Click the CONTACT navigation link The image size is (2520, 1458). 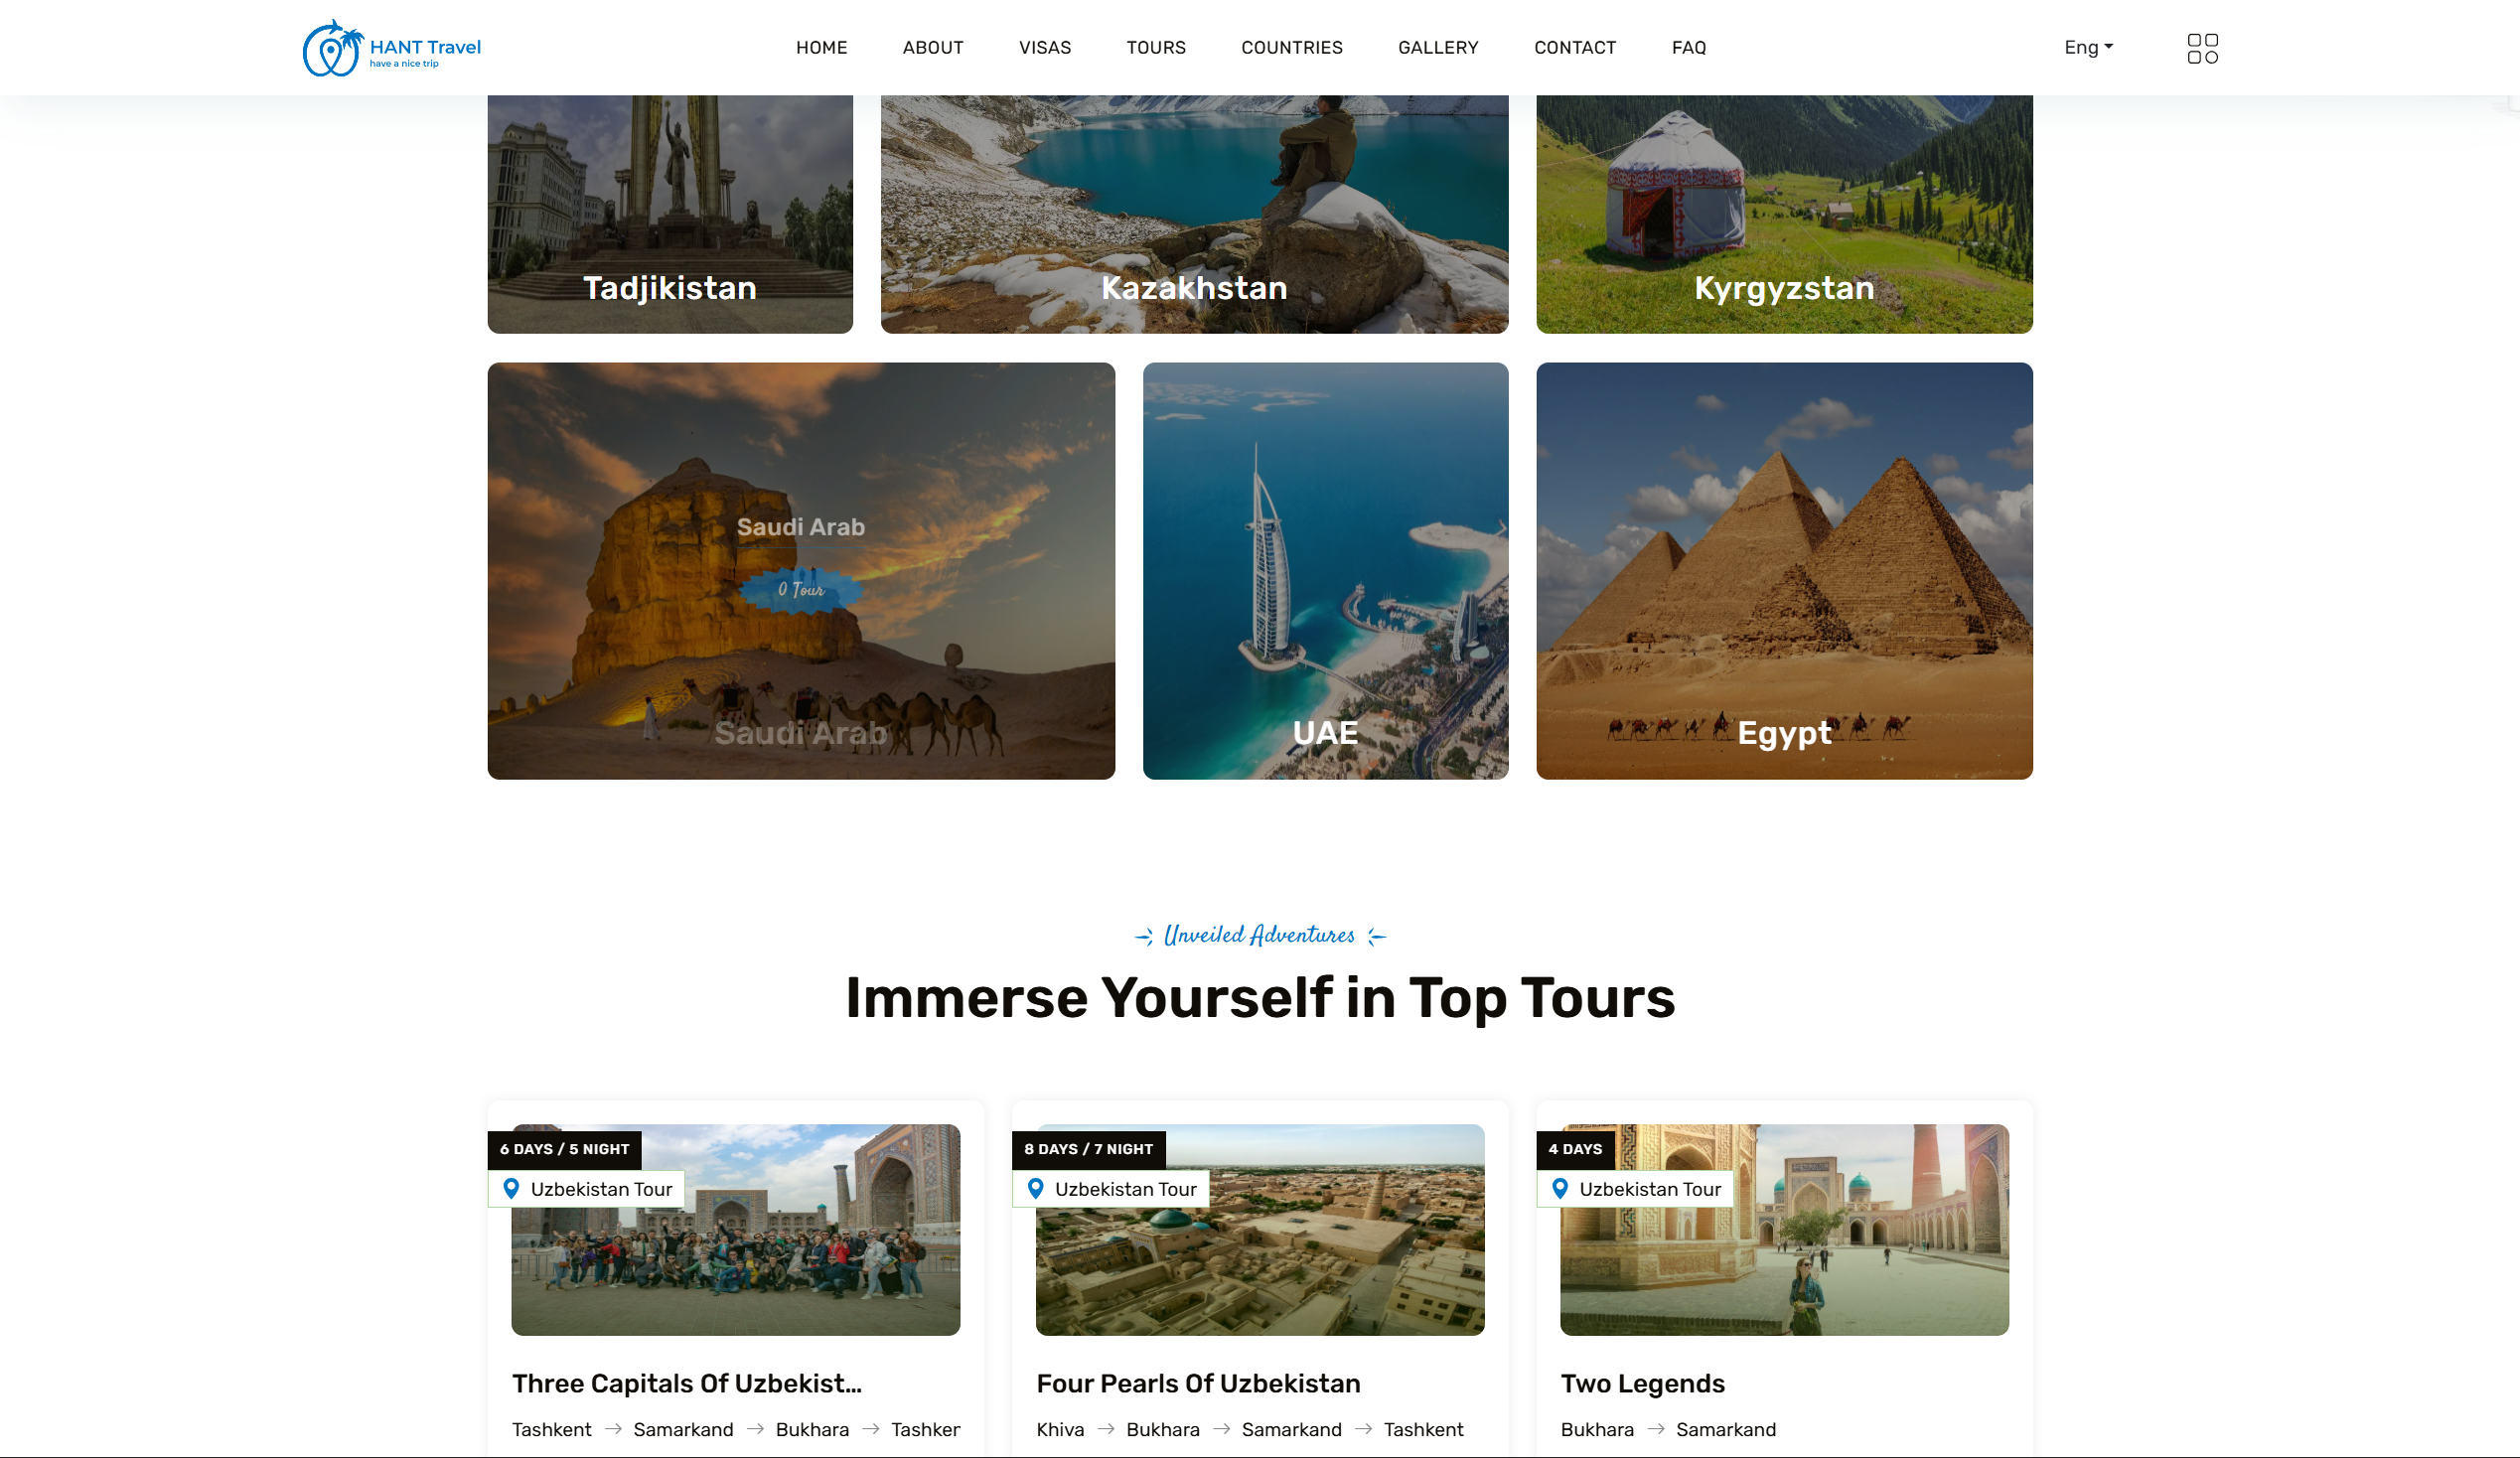[x=1575, y=47]
